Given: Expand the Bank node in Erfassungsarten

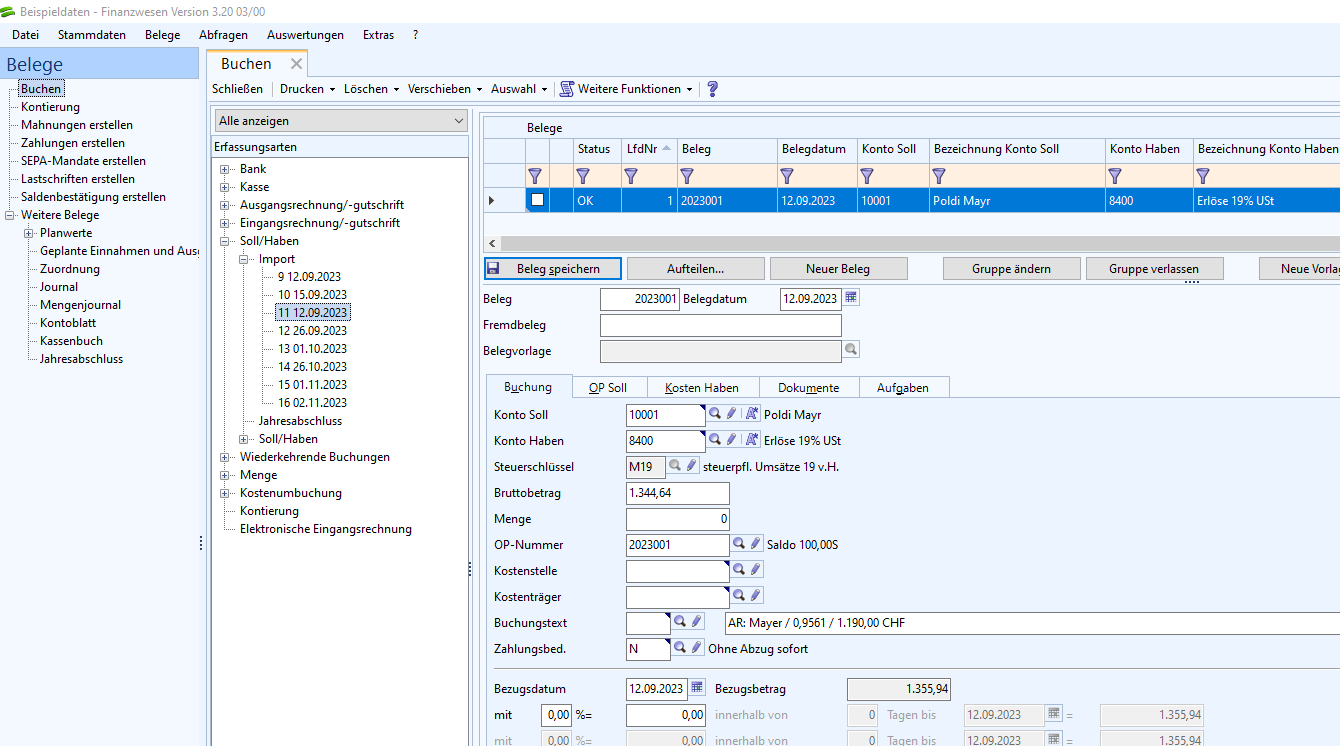Looking at the screenshot, I should [226, 169].
